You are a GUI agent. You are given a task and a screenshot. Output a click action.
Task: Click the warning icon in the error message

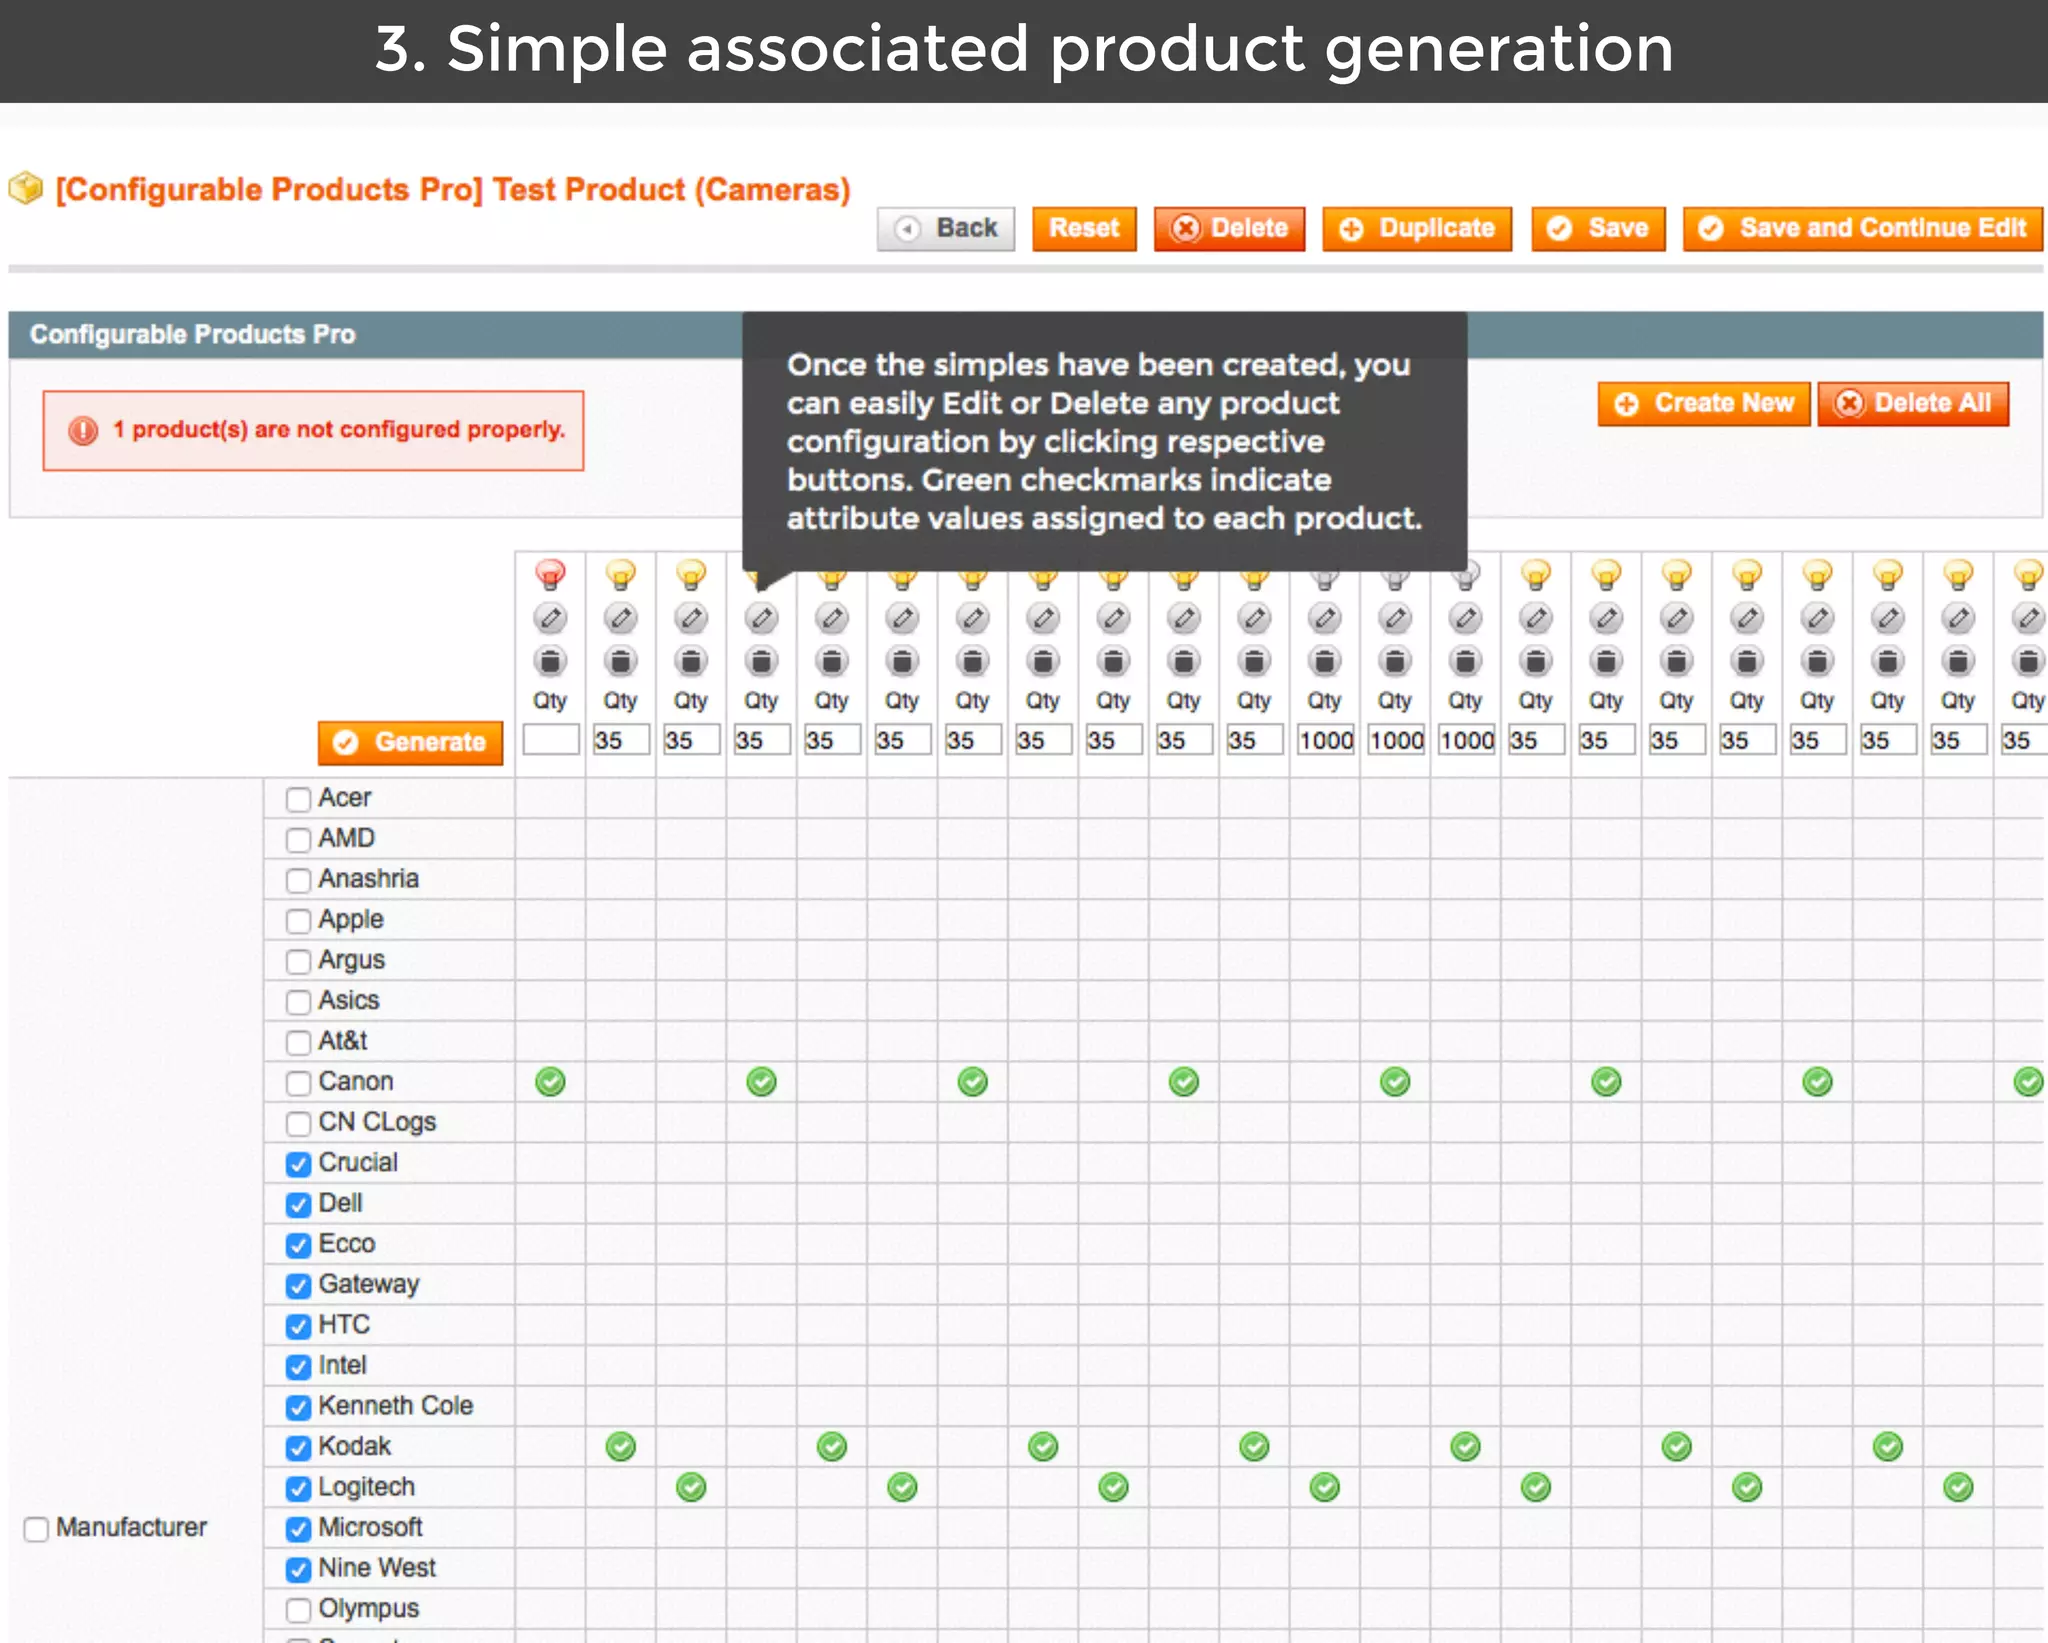82,431
